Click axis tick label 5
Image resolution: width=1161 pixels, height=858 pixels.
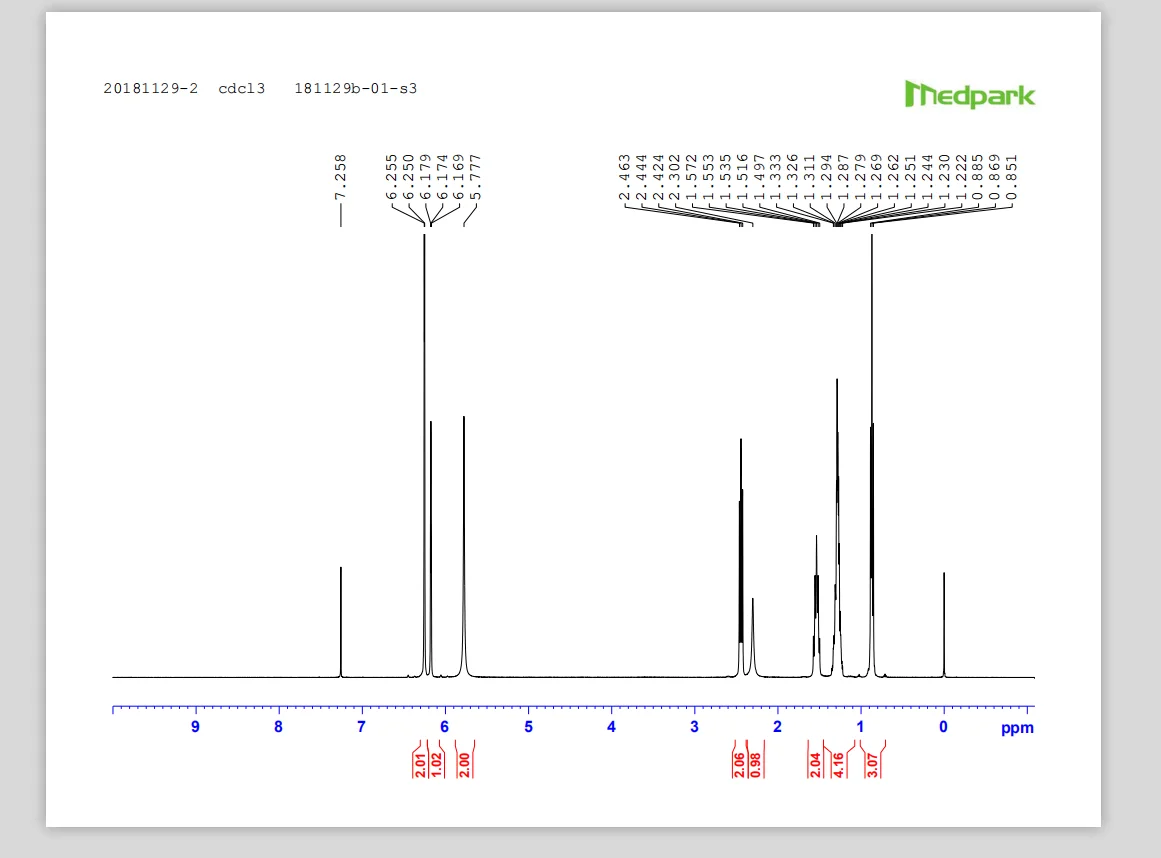point(528,727)
